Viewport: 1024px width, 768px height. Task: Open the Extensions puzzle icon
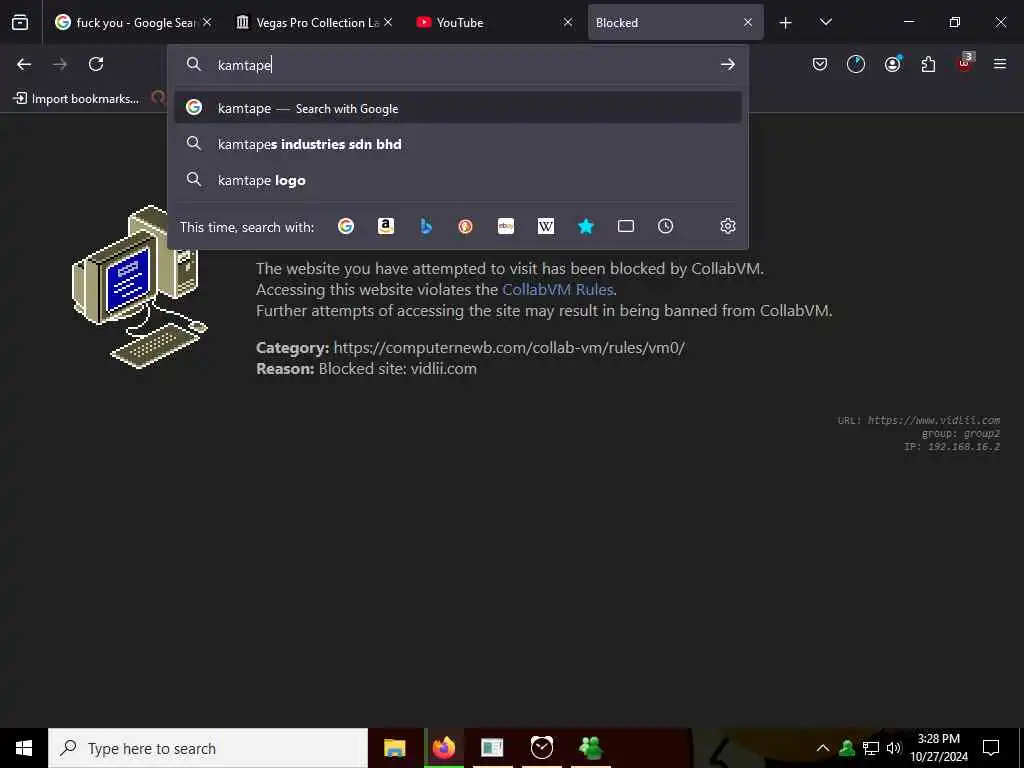pyautogui.click(x=928, y=64)
